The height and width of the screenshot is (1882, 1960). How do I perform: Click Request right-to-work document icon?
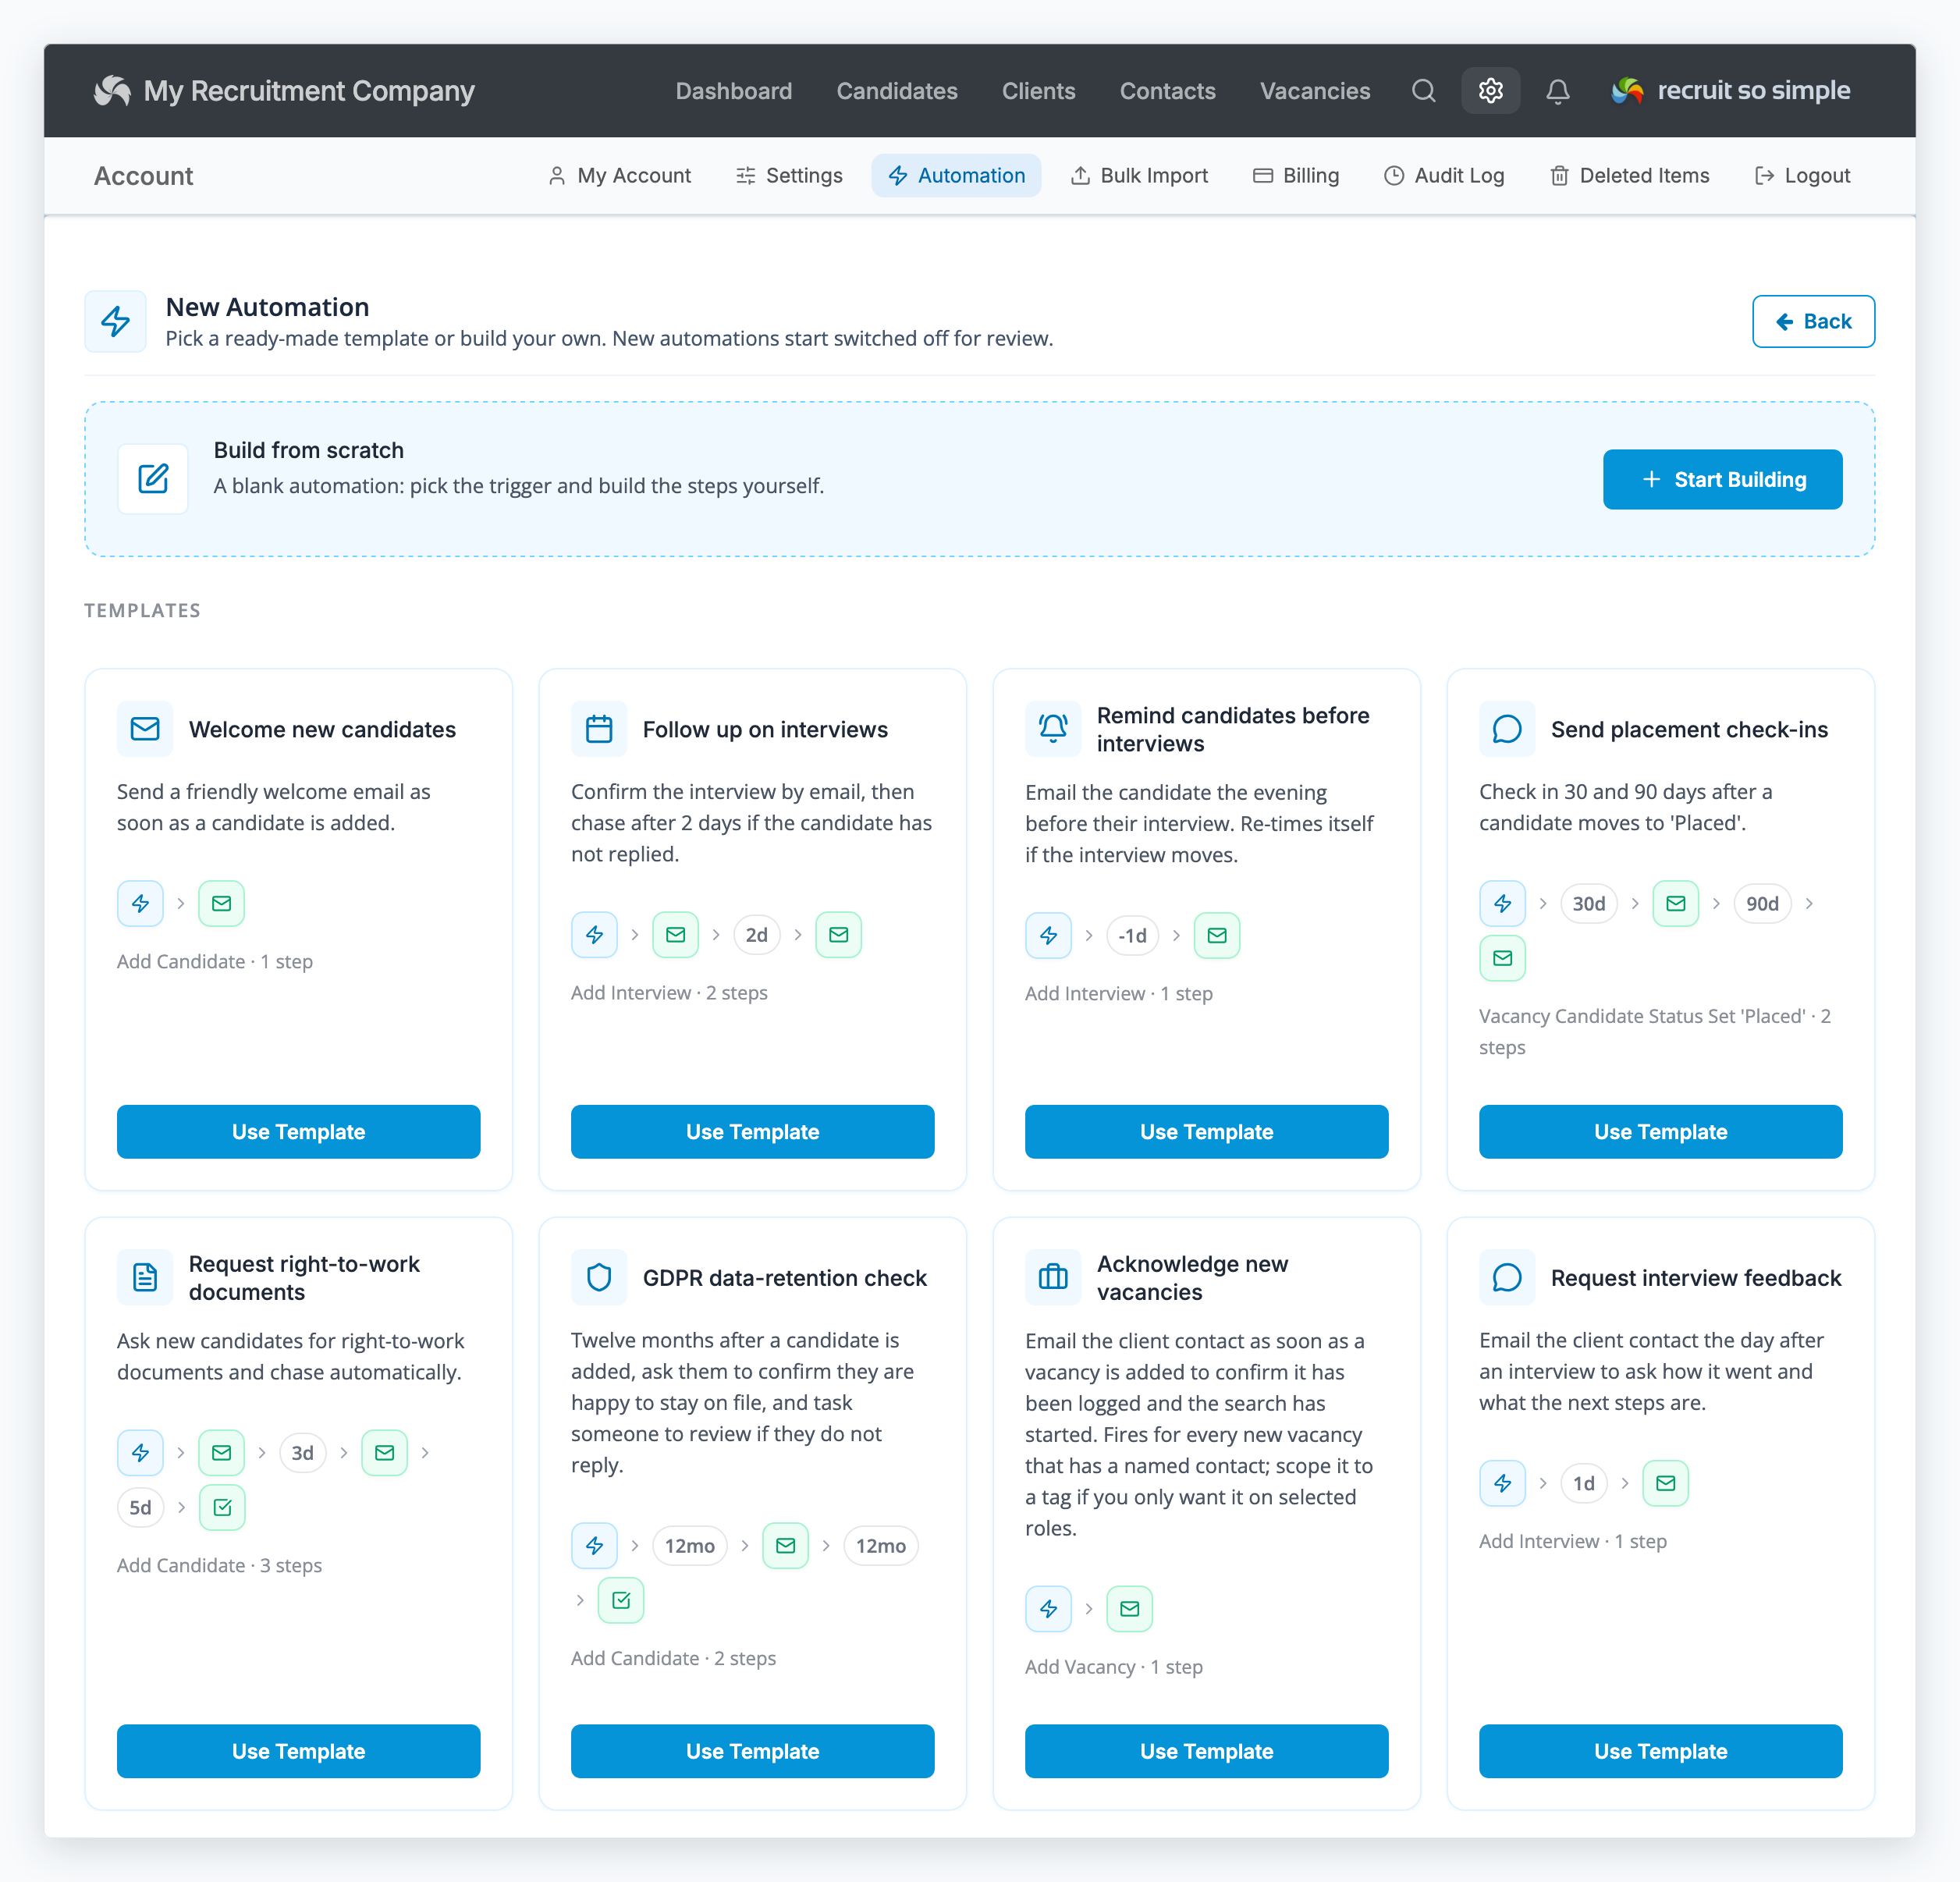pyautogui.click(x=145, y=1278)
